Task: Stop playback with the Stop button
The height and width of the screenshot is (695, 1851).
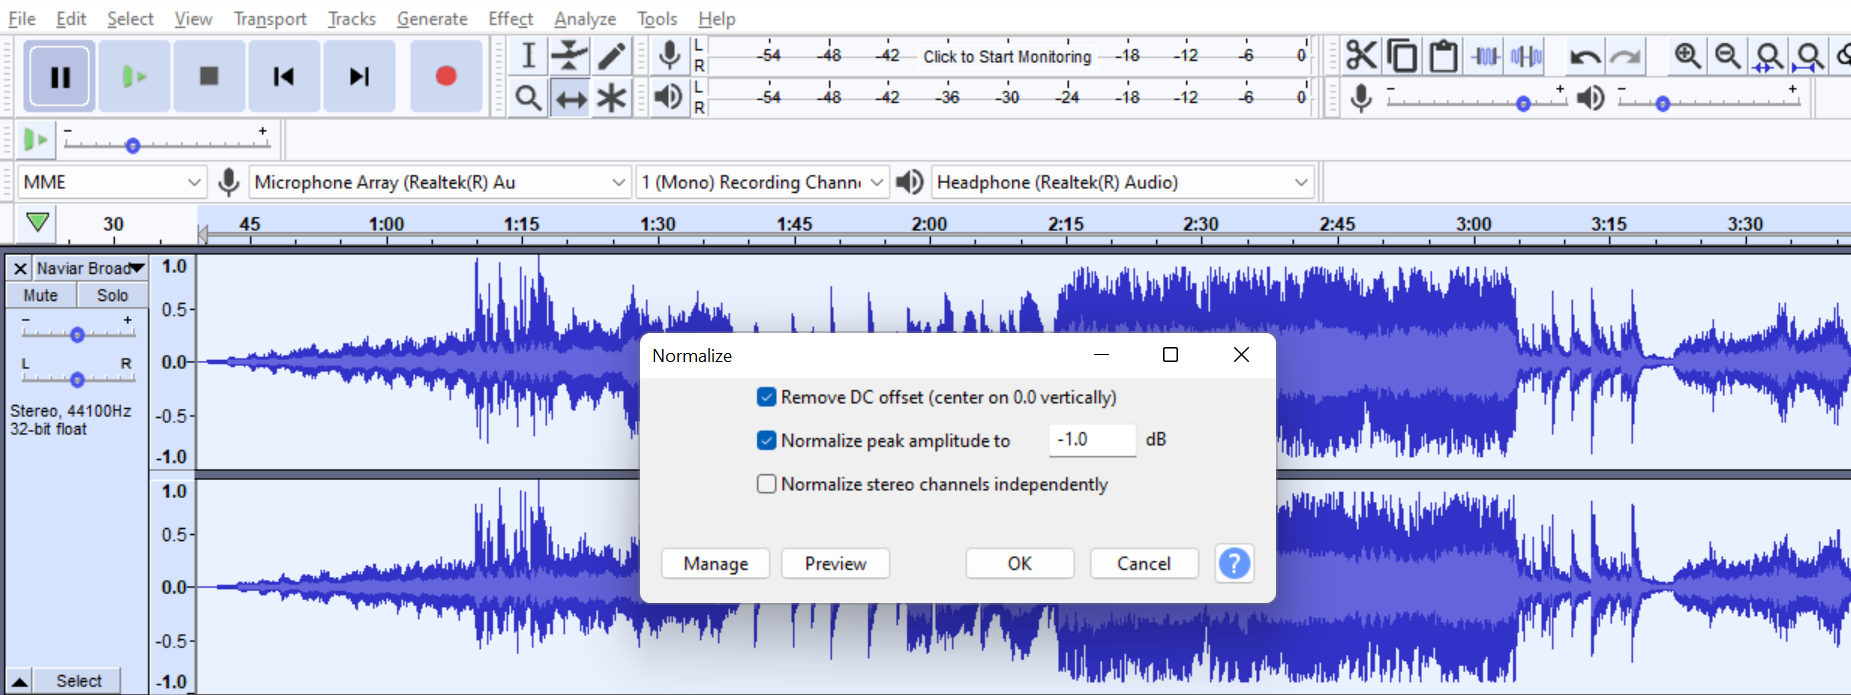Action: pos(209,76)
